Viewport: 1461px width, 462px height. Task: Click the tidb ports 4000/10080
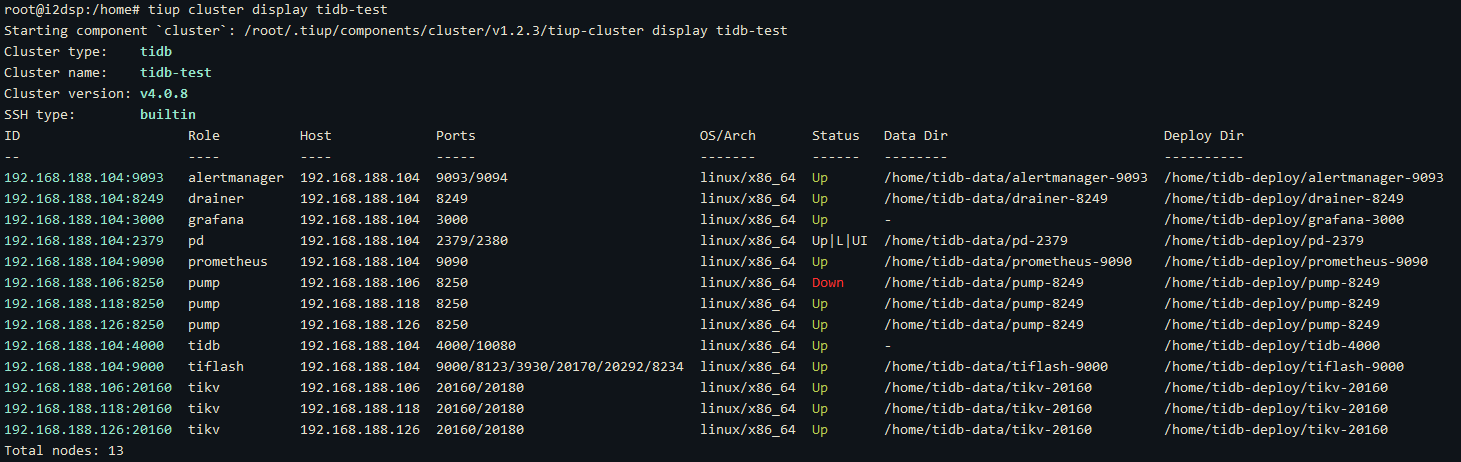(x=476, y=346)
